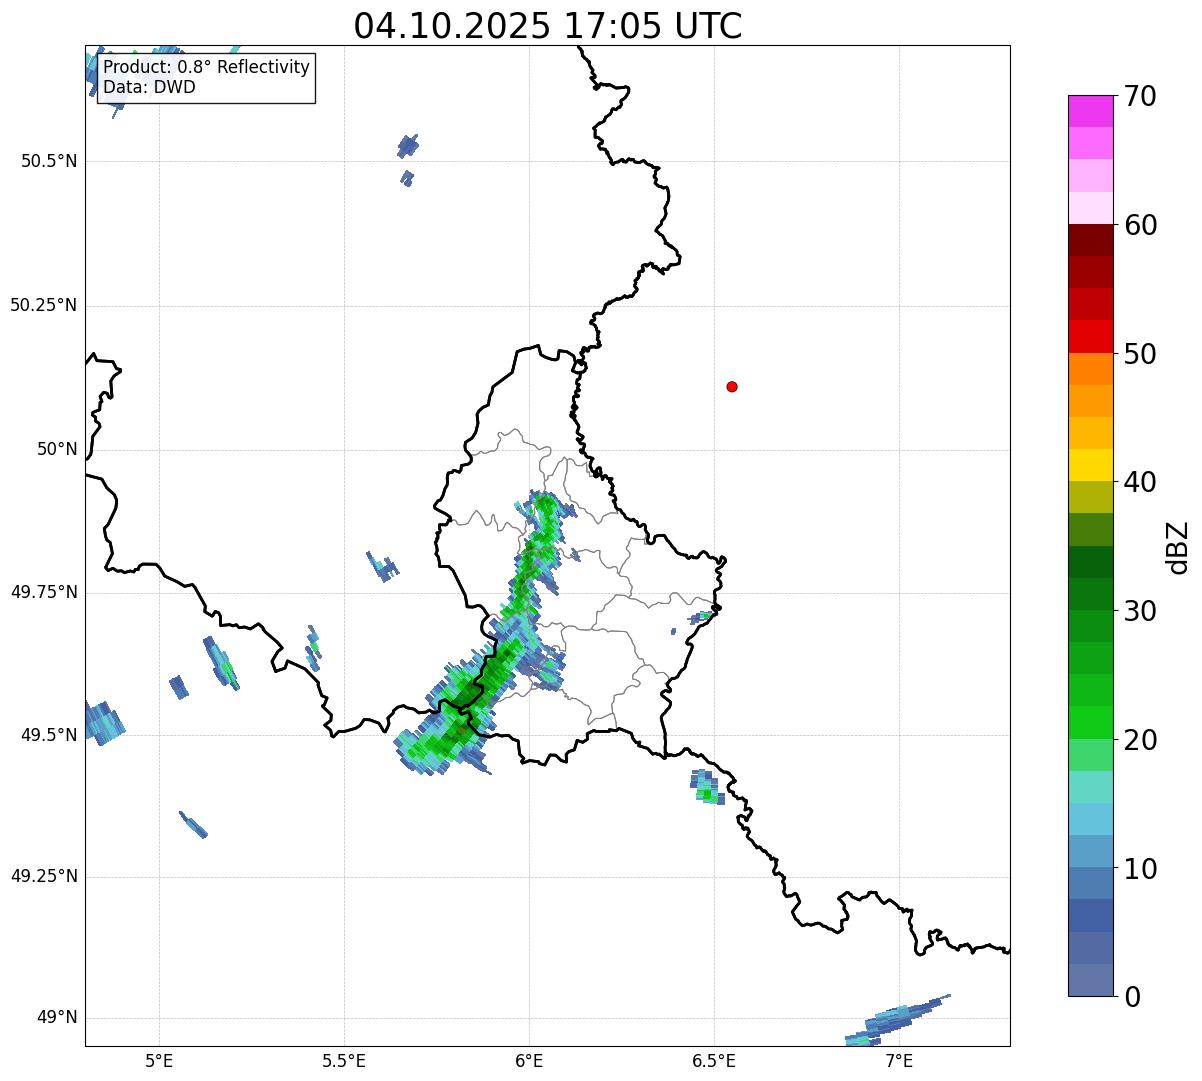
Task: Pick the dark maroon colorbar segment below 60
Action: tap(1091, 240)
